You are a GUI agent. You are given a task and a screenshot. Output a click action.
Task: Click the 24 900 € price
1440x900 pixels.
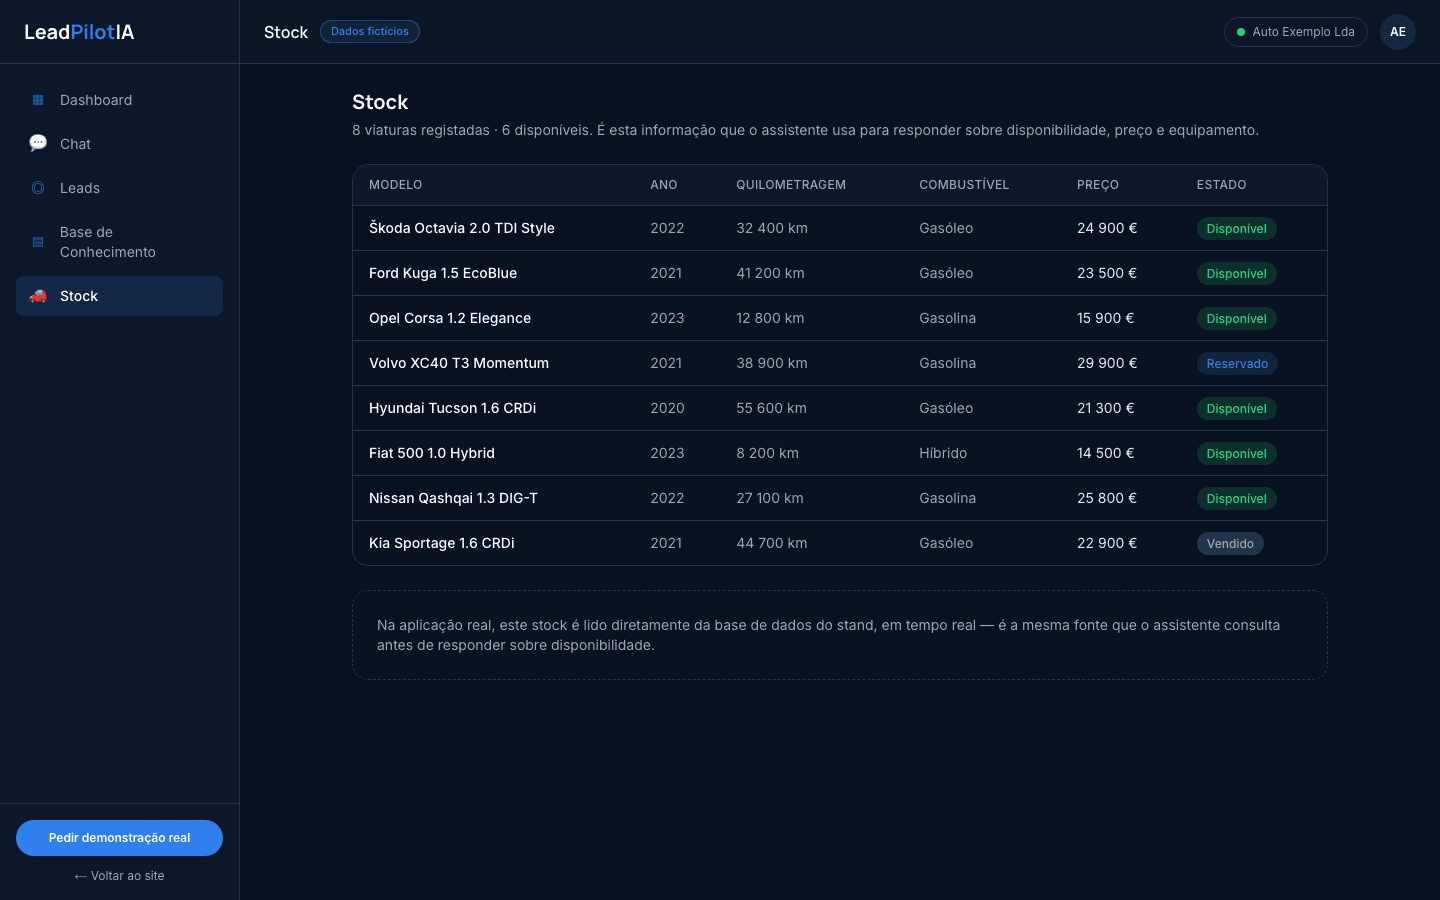[1107, 228]
